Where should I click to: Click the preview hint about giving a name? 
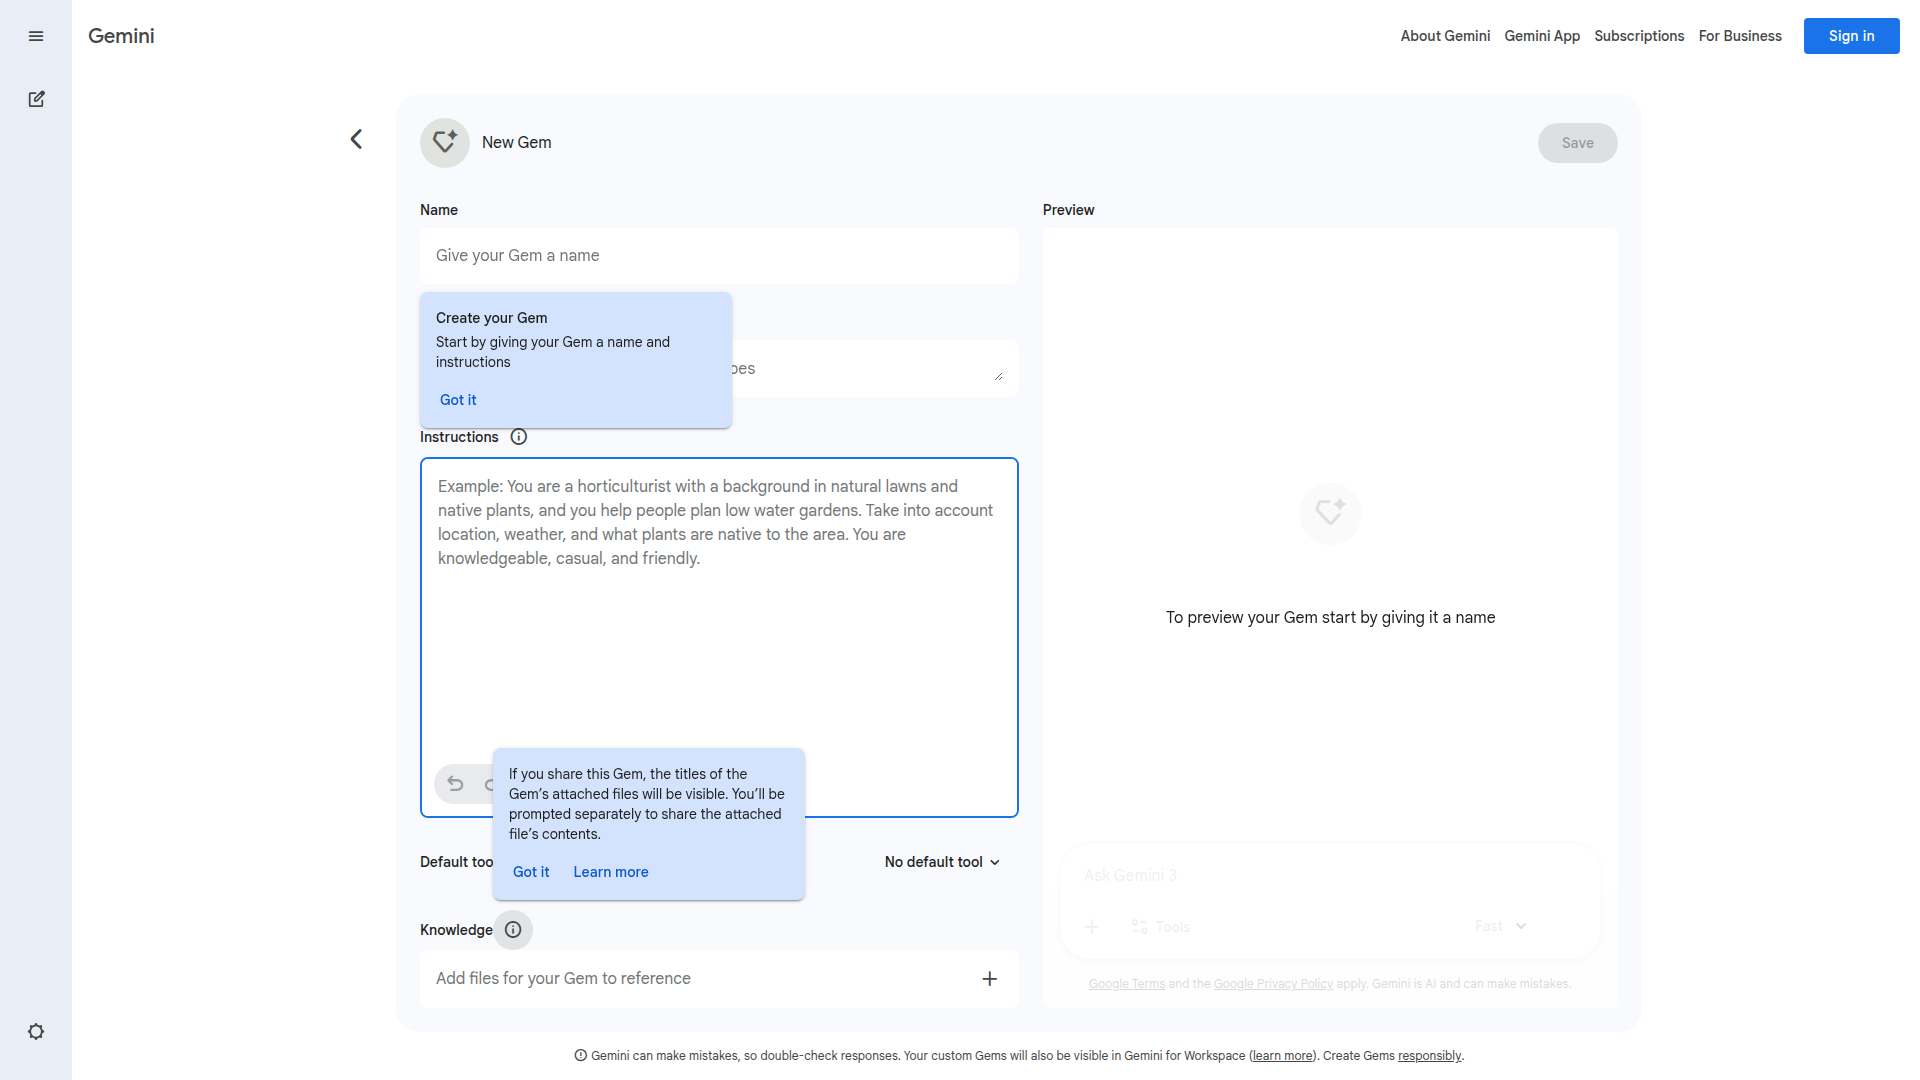point(1330,618)
